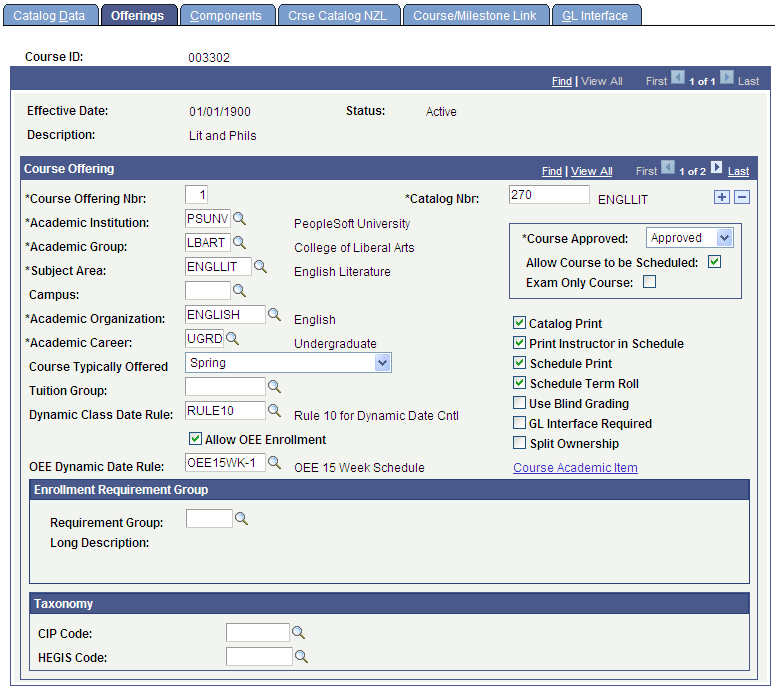Viewport: 775px width, 691px height.
Task: Select the Offerings tab
Action: point(137,15)
